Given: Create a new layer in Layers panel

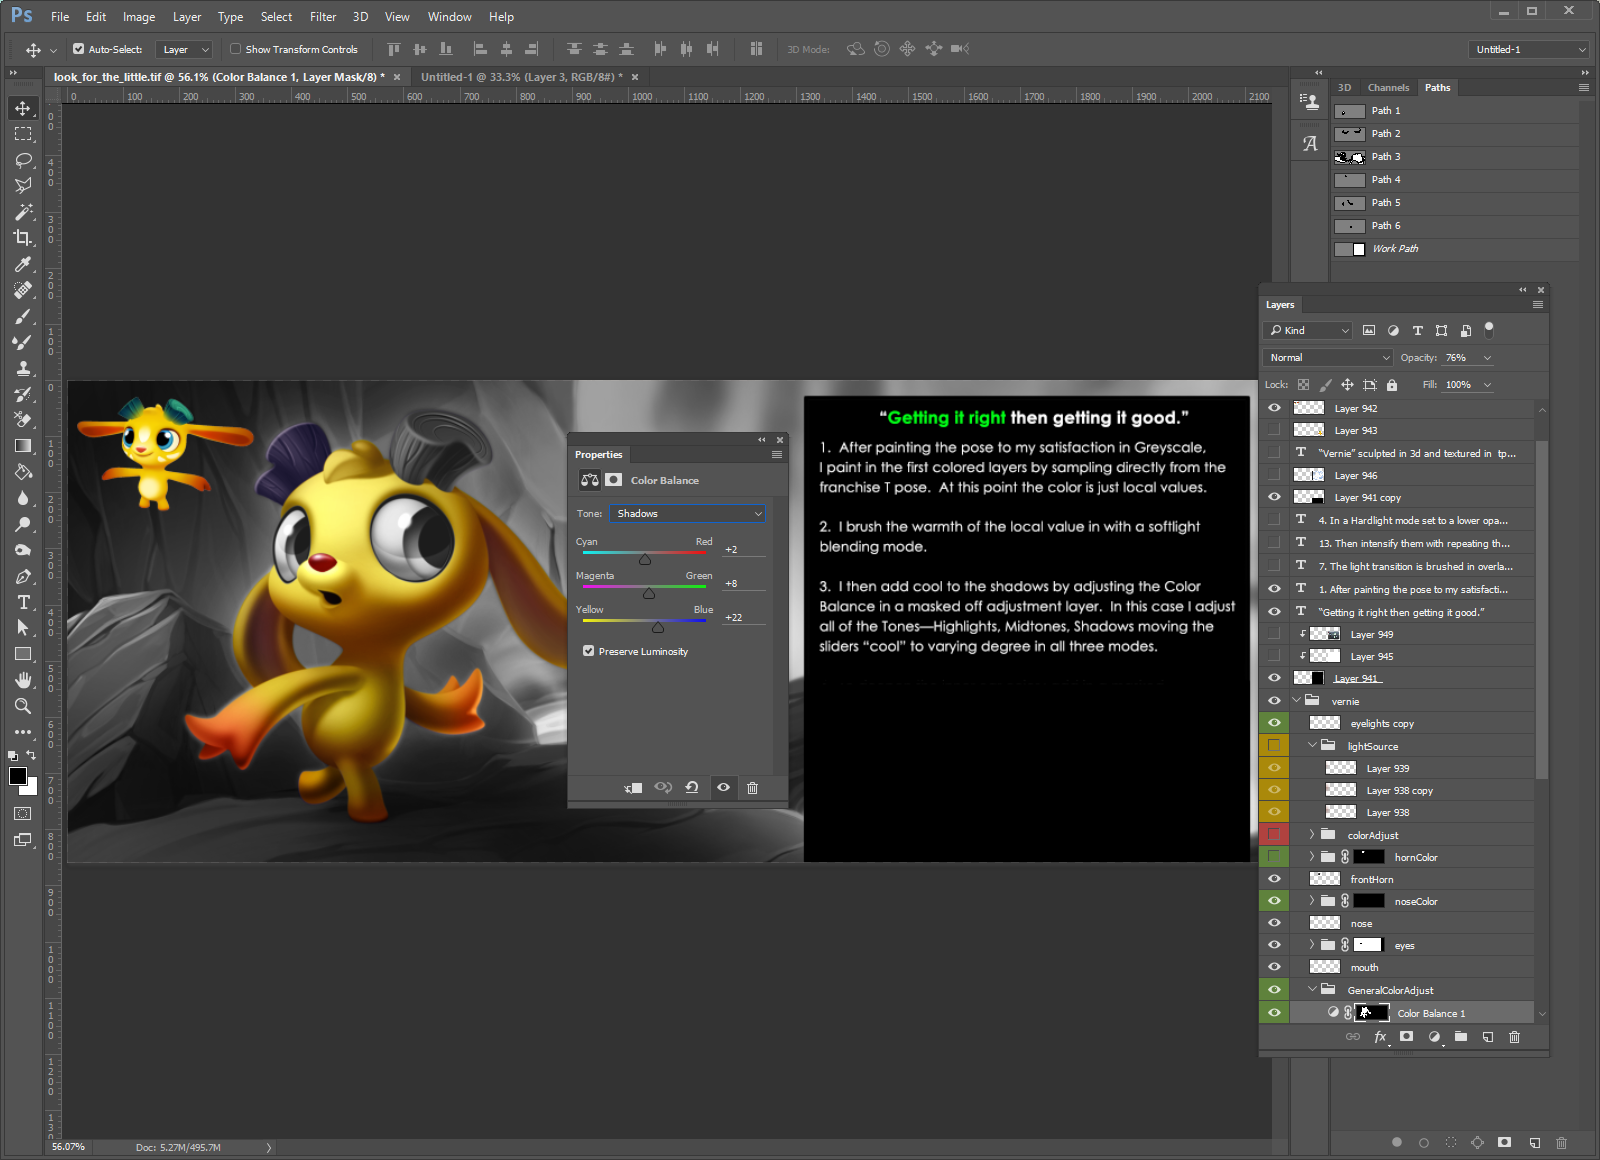Looking at the screenshot, I should (1488, 1037).
